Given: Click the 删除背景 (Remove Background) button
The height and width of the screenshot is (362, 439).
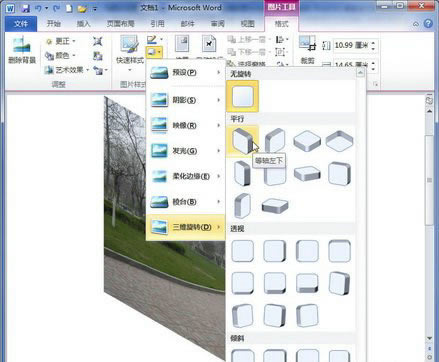Looking at the screenshot, I should 22,50.
